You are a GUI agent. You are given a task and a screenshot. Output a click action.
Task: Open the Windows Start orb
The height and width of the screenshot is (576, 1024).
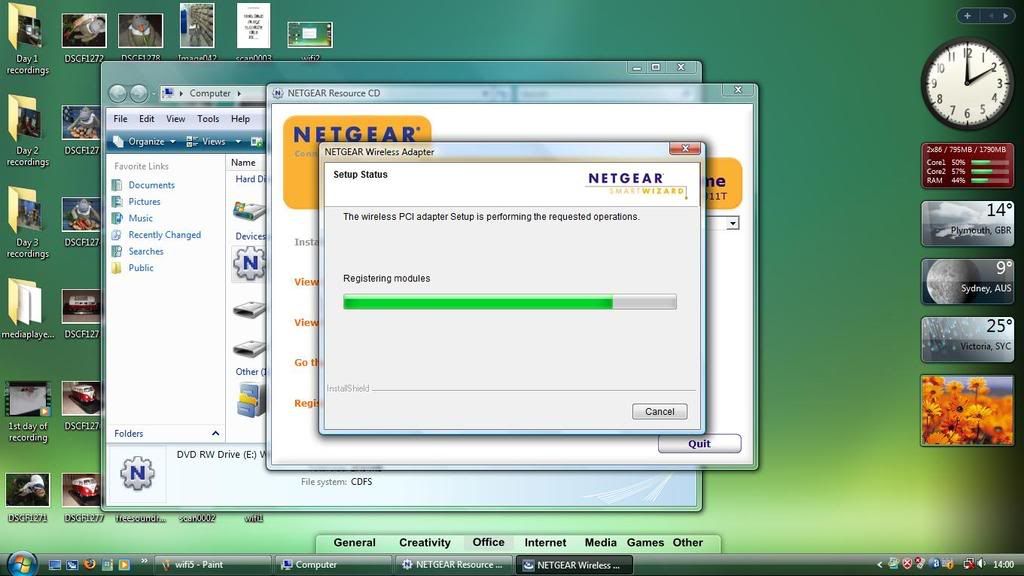(22, 564)
